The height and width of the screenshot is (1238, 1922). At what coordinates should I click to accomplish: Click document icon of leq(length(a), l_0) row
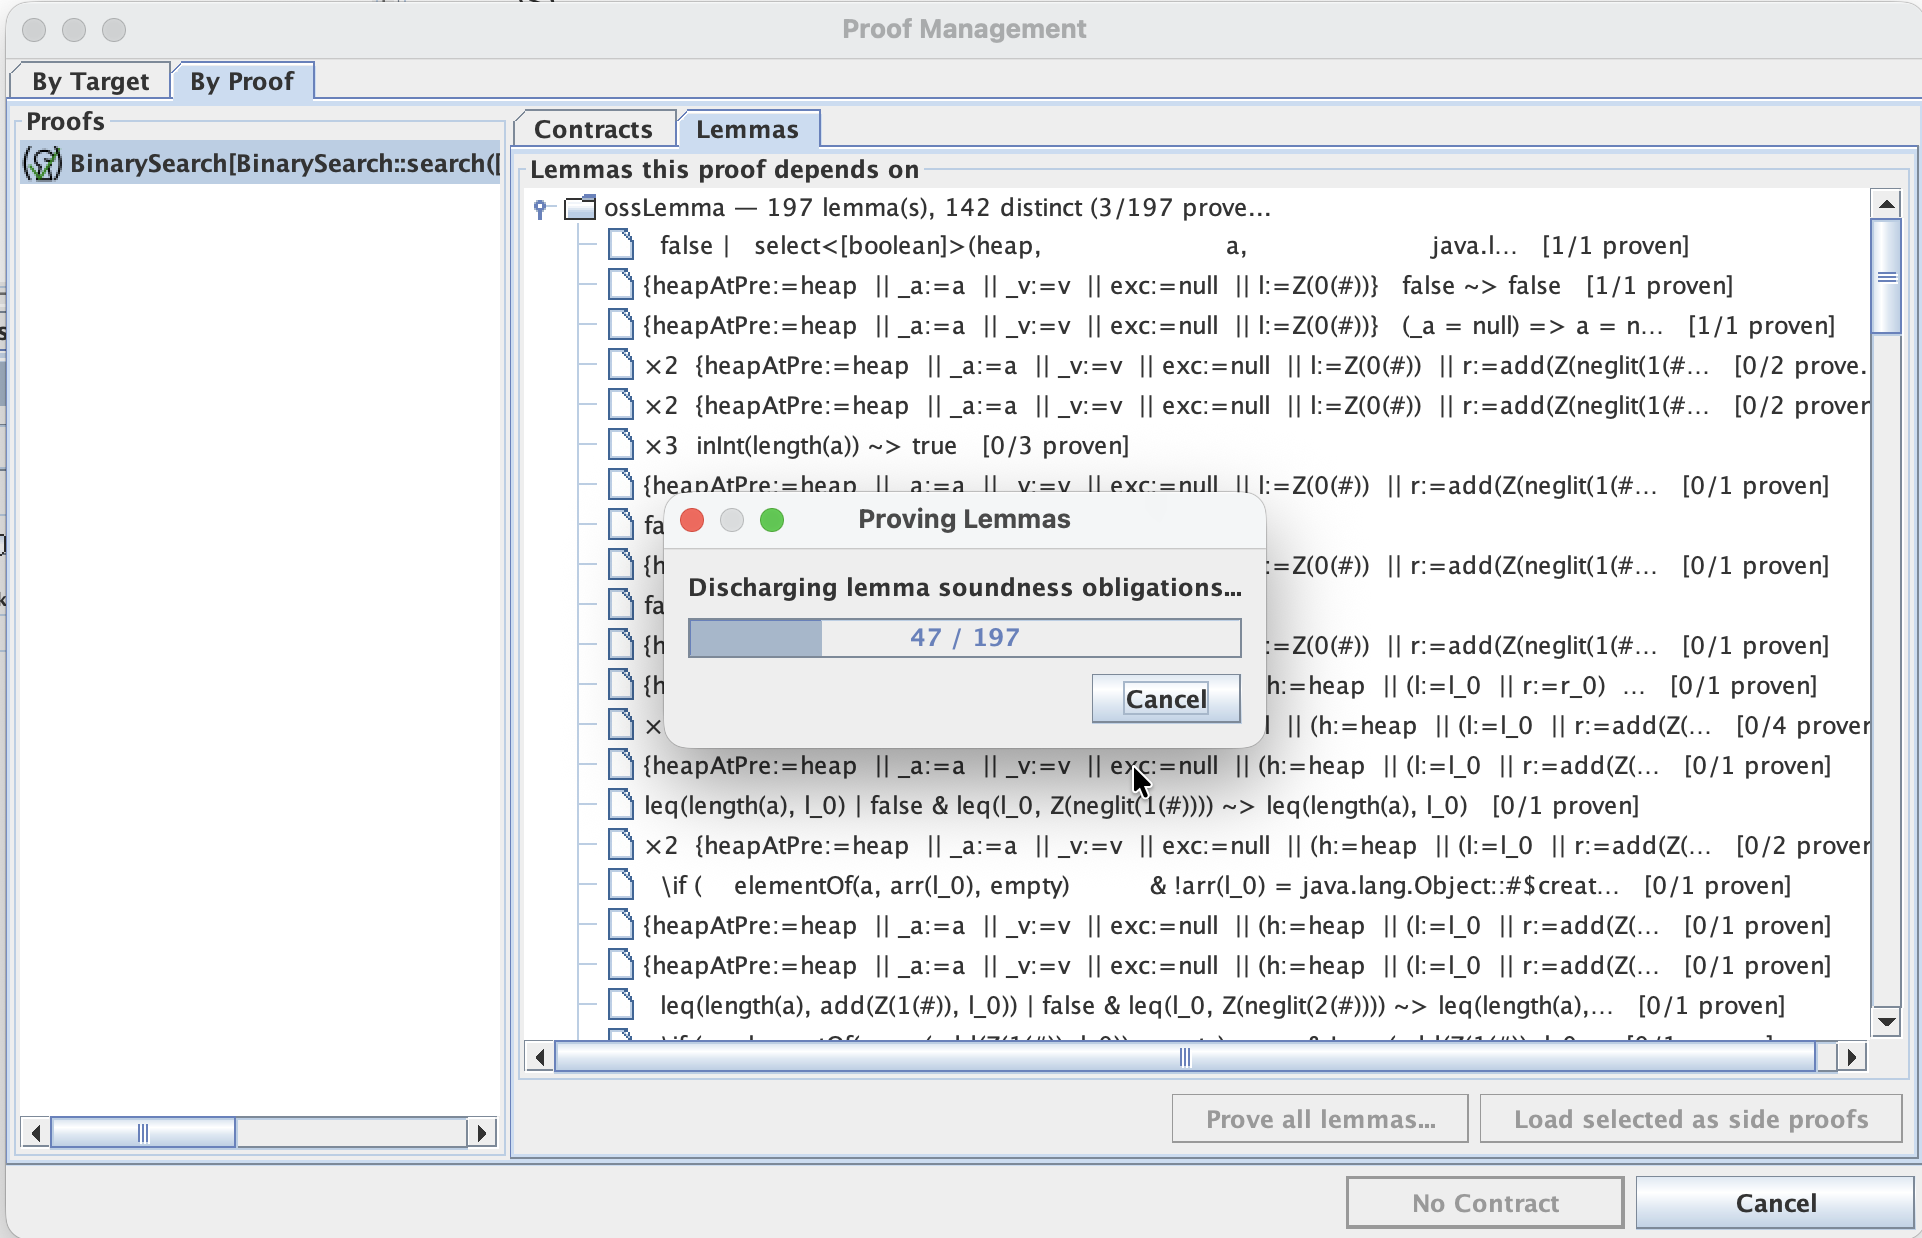[621, 805]
